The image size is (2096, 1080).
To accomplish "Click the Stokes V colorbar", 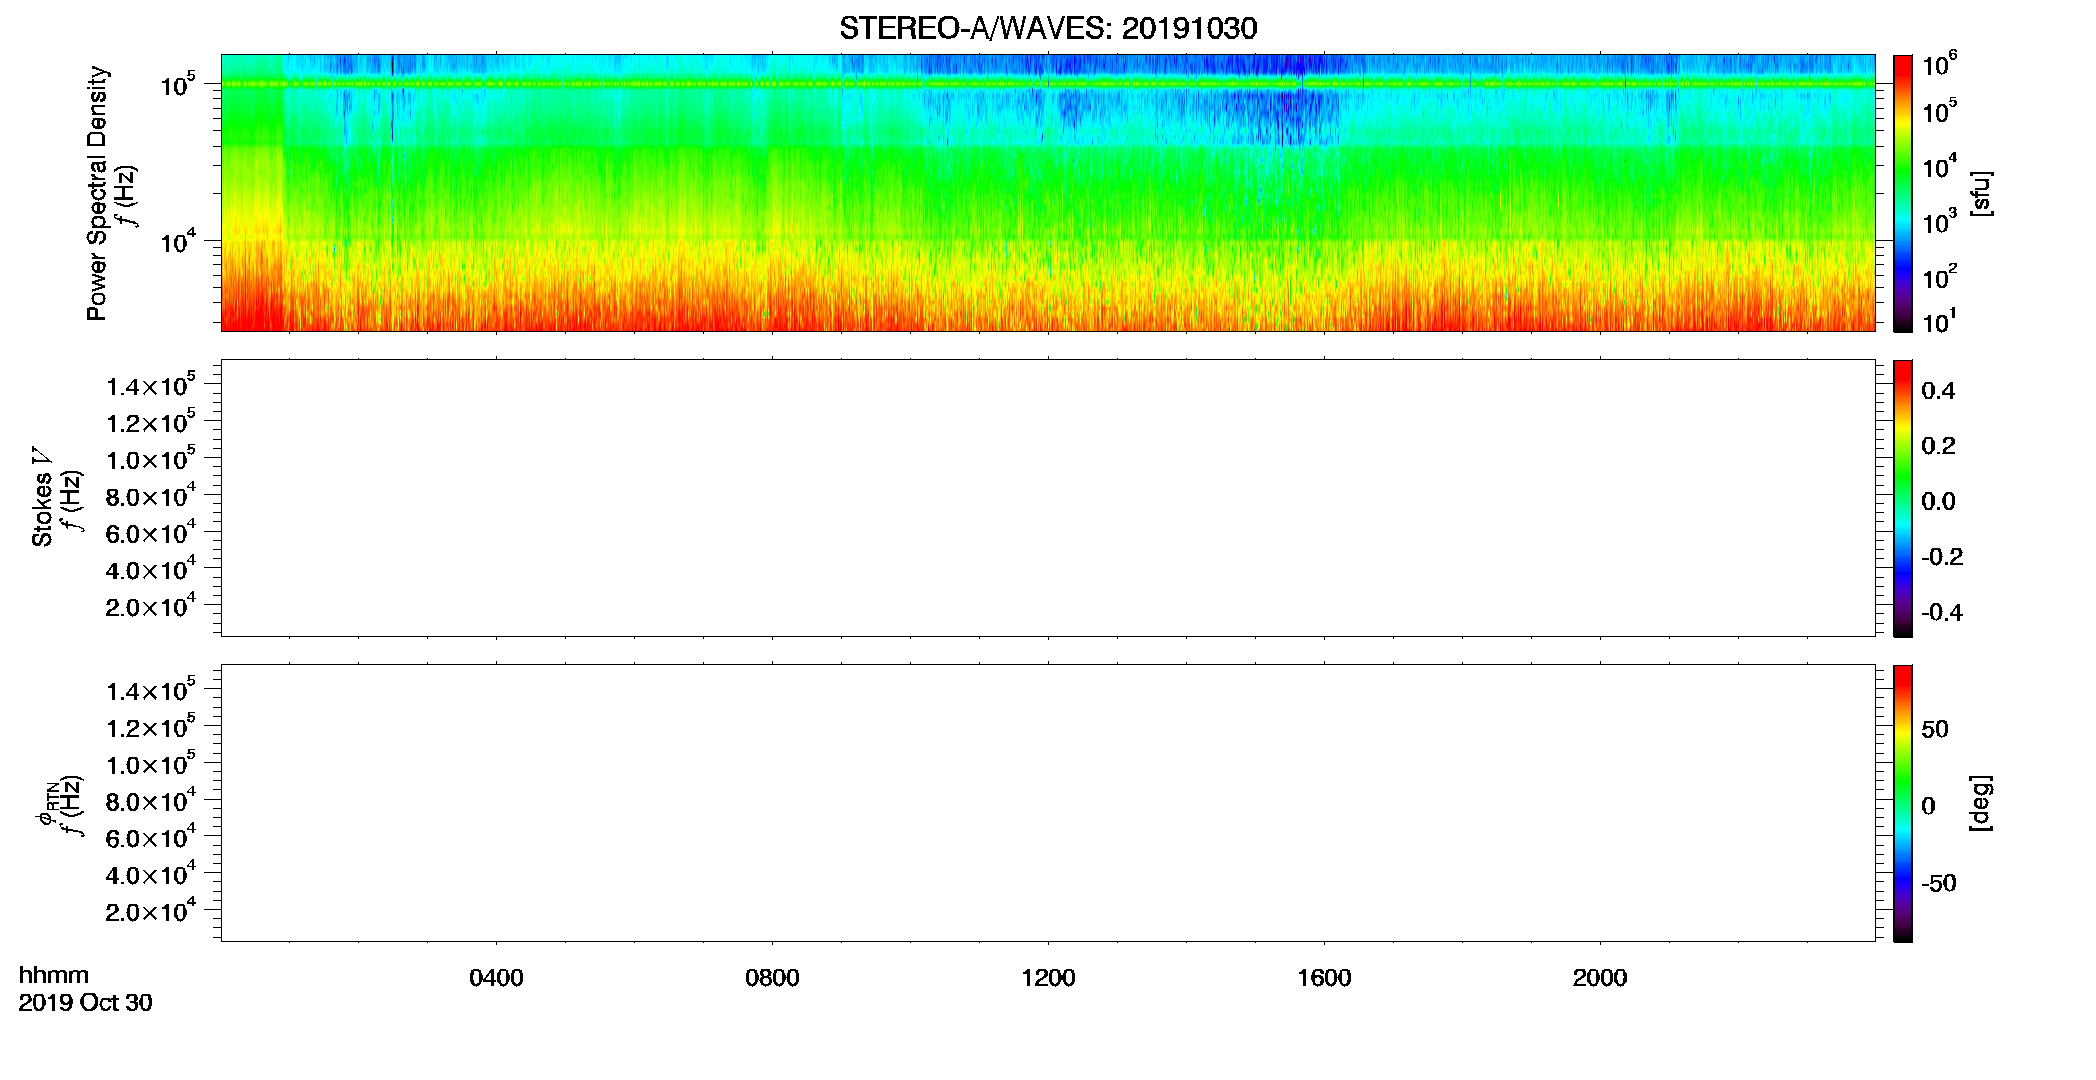I will (1903, 498).
